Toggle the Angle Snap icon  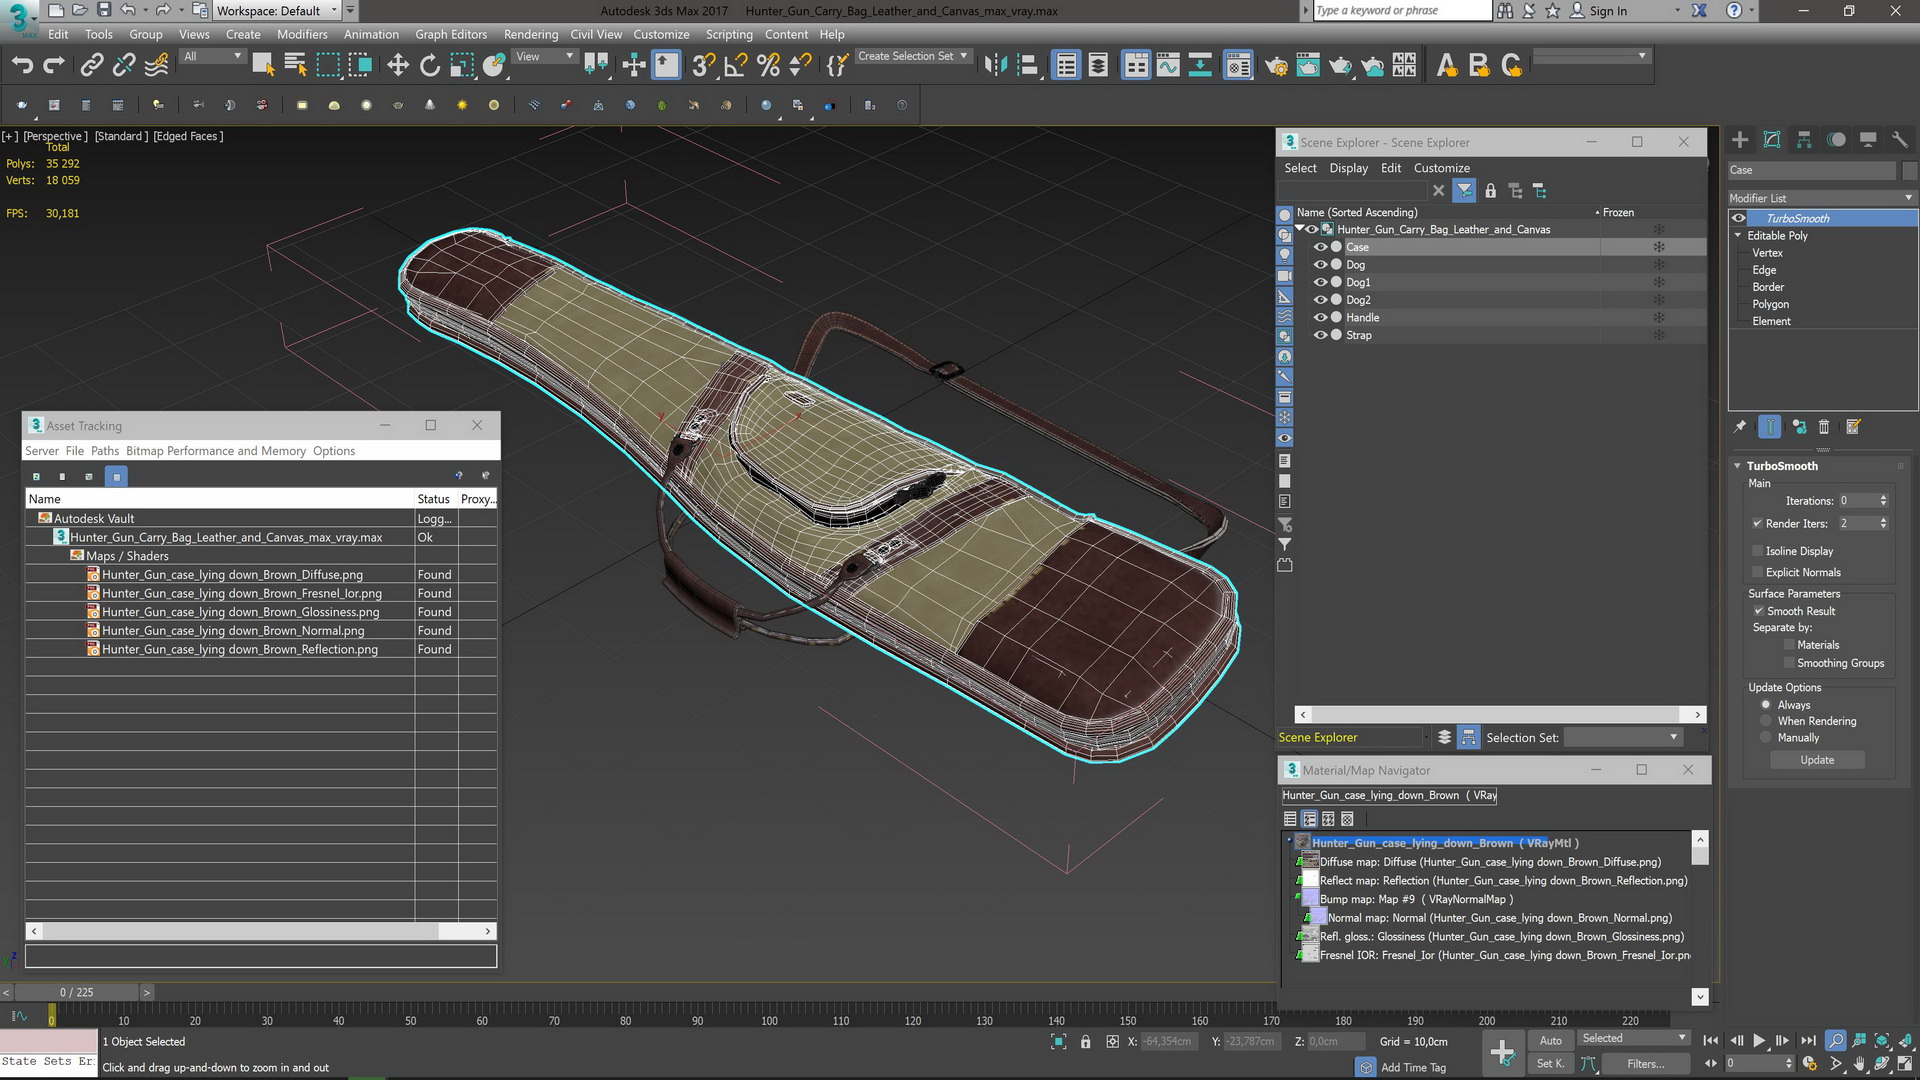[x=735, y=66]
